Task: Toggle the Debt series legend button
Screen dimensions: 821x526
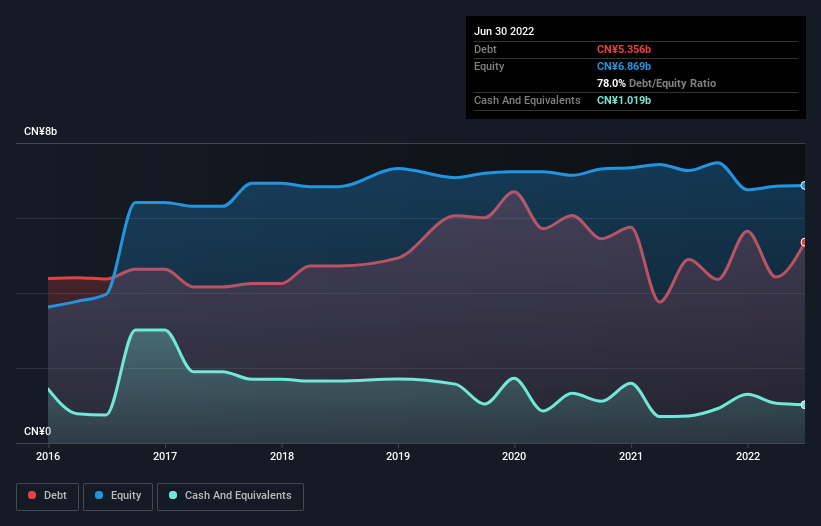Action: pyautogui.click(x=48, y=496)
